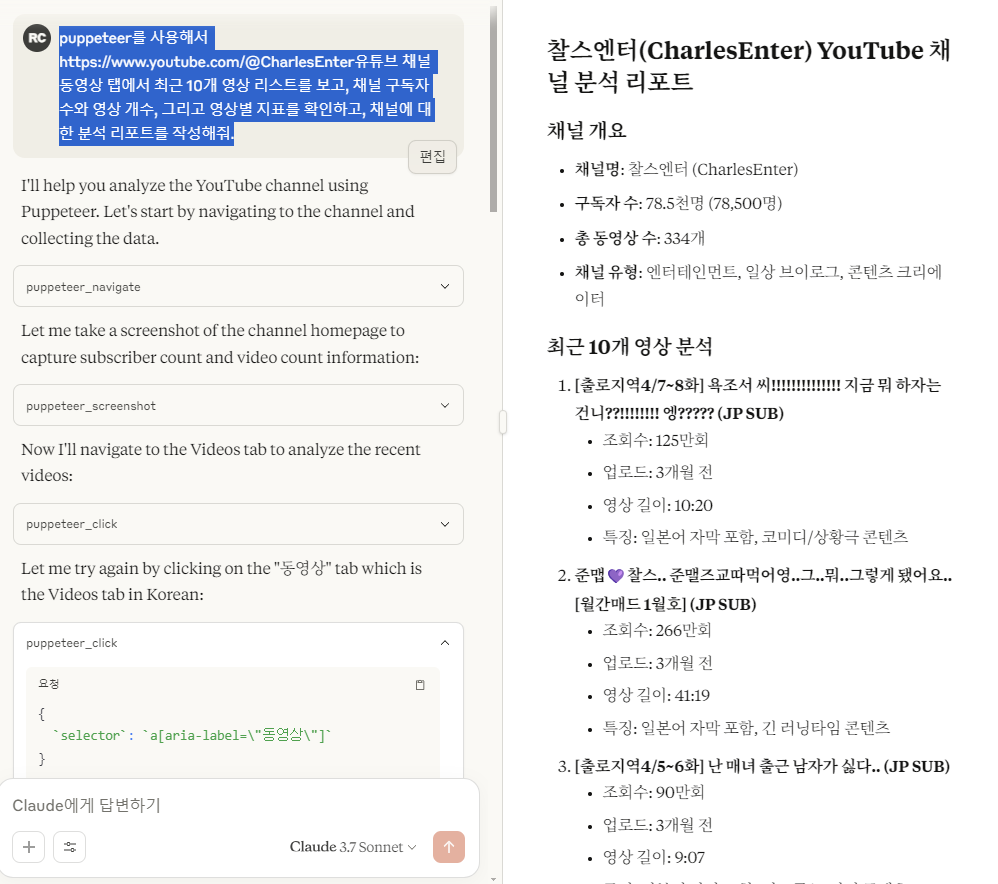Expand the first puppeteer_click tool block
The image size is (998, 884).
[238, 524]
